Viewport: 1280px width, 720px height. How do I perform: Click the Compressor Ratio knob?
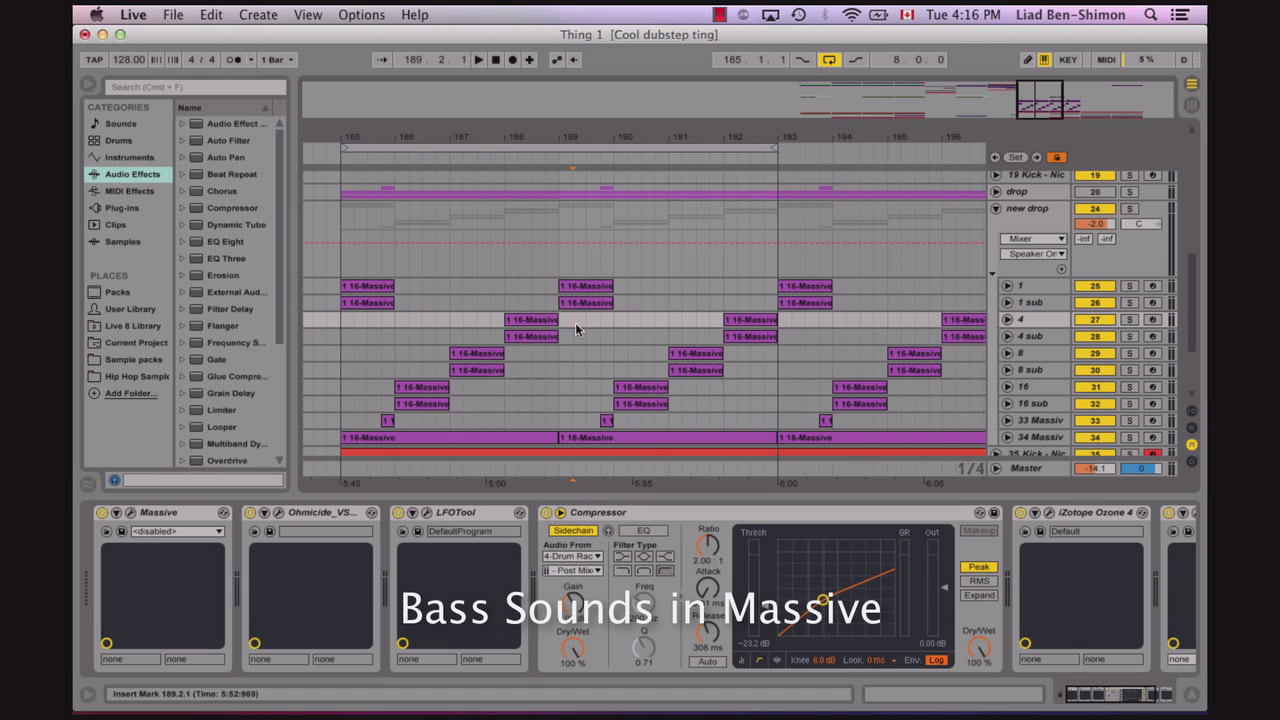[x=707, y=545]
